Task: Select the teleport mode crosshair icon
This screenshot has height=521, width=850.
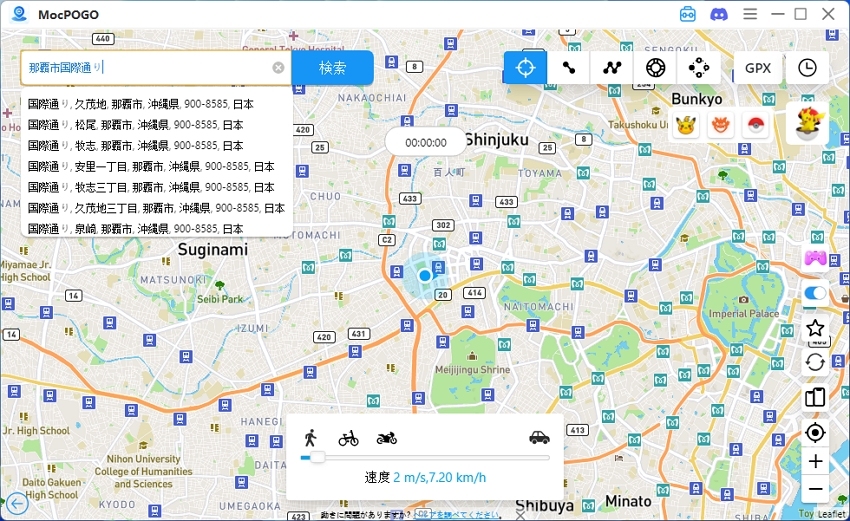Action: [x=525, y=68]
